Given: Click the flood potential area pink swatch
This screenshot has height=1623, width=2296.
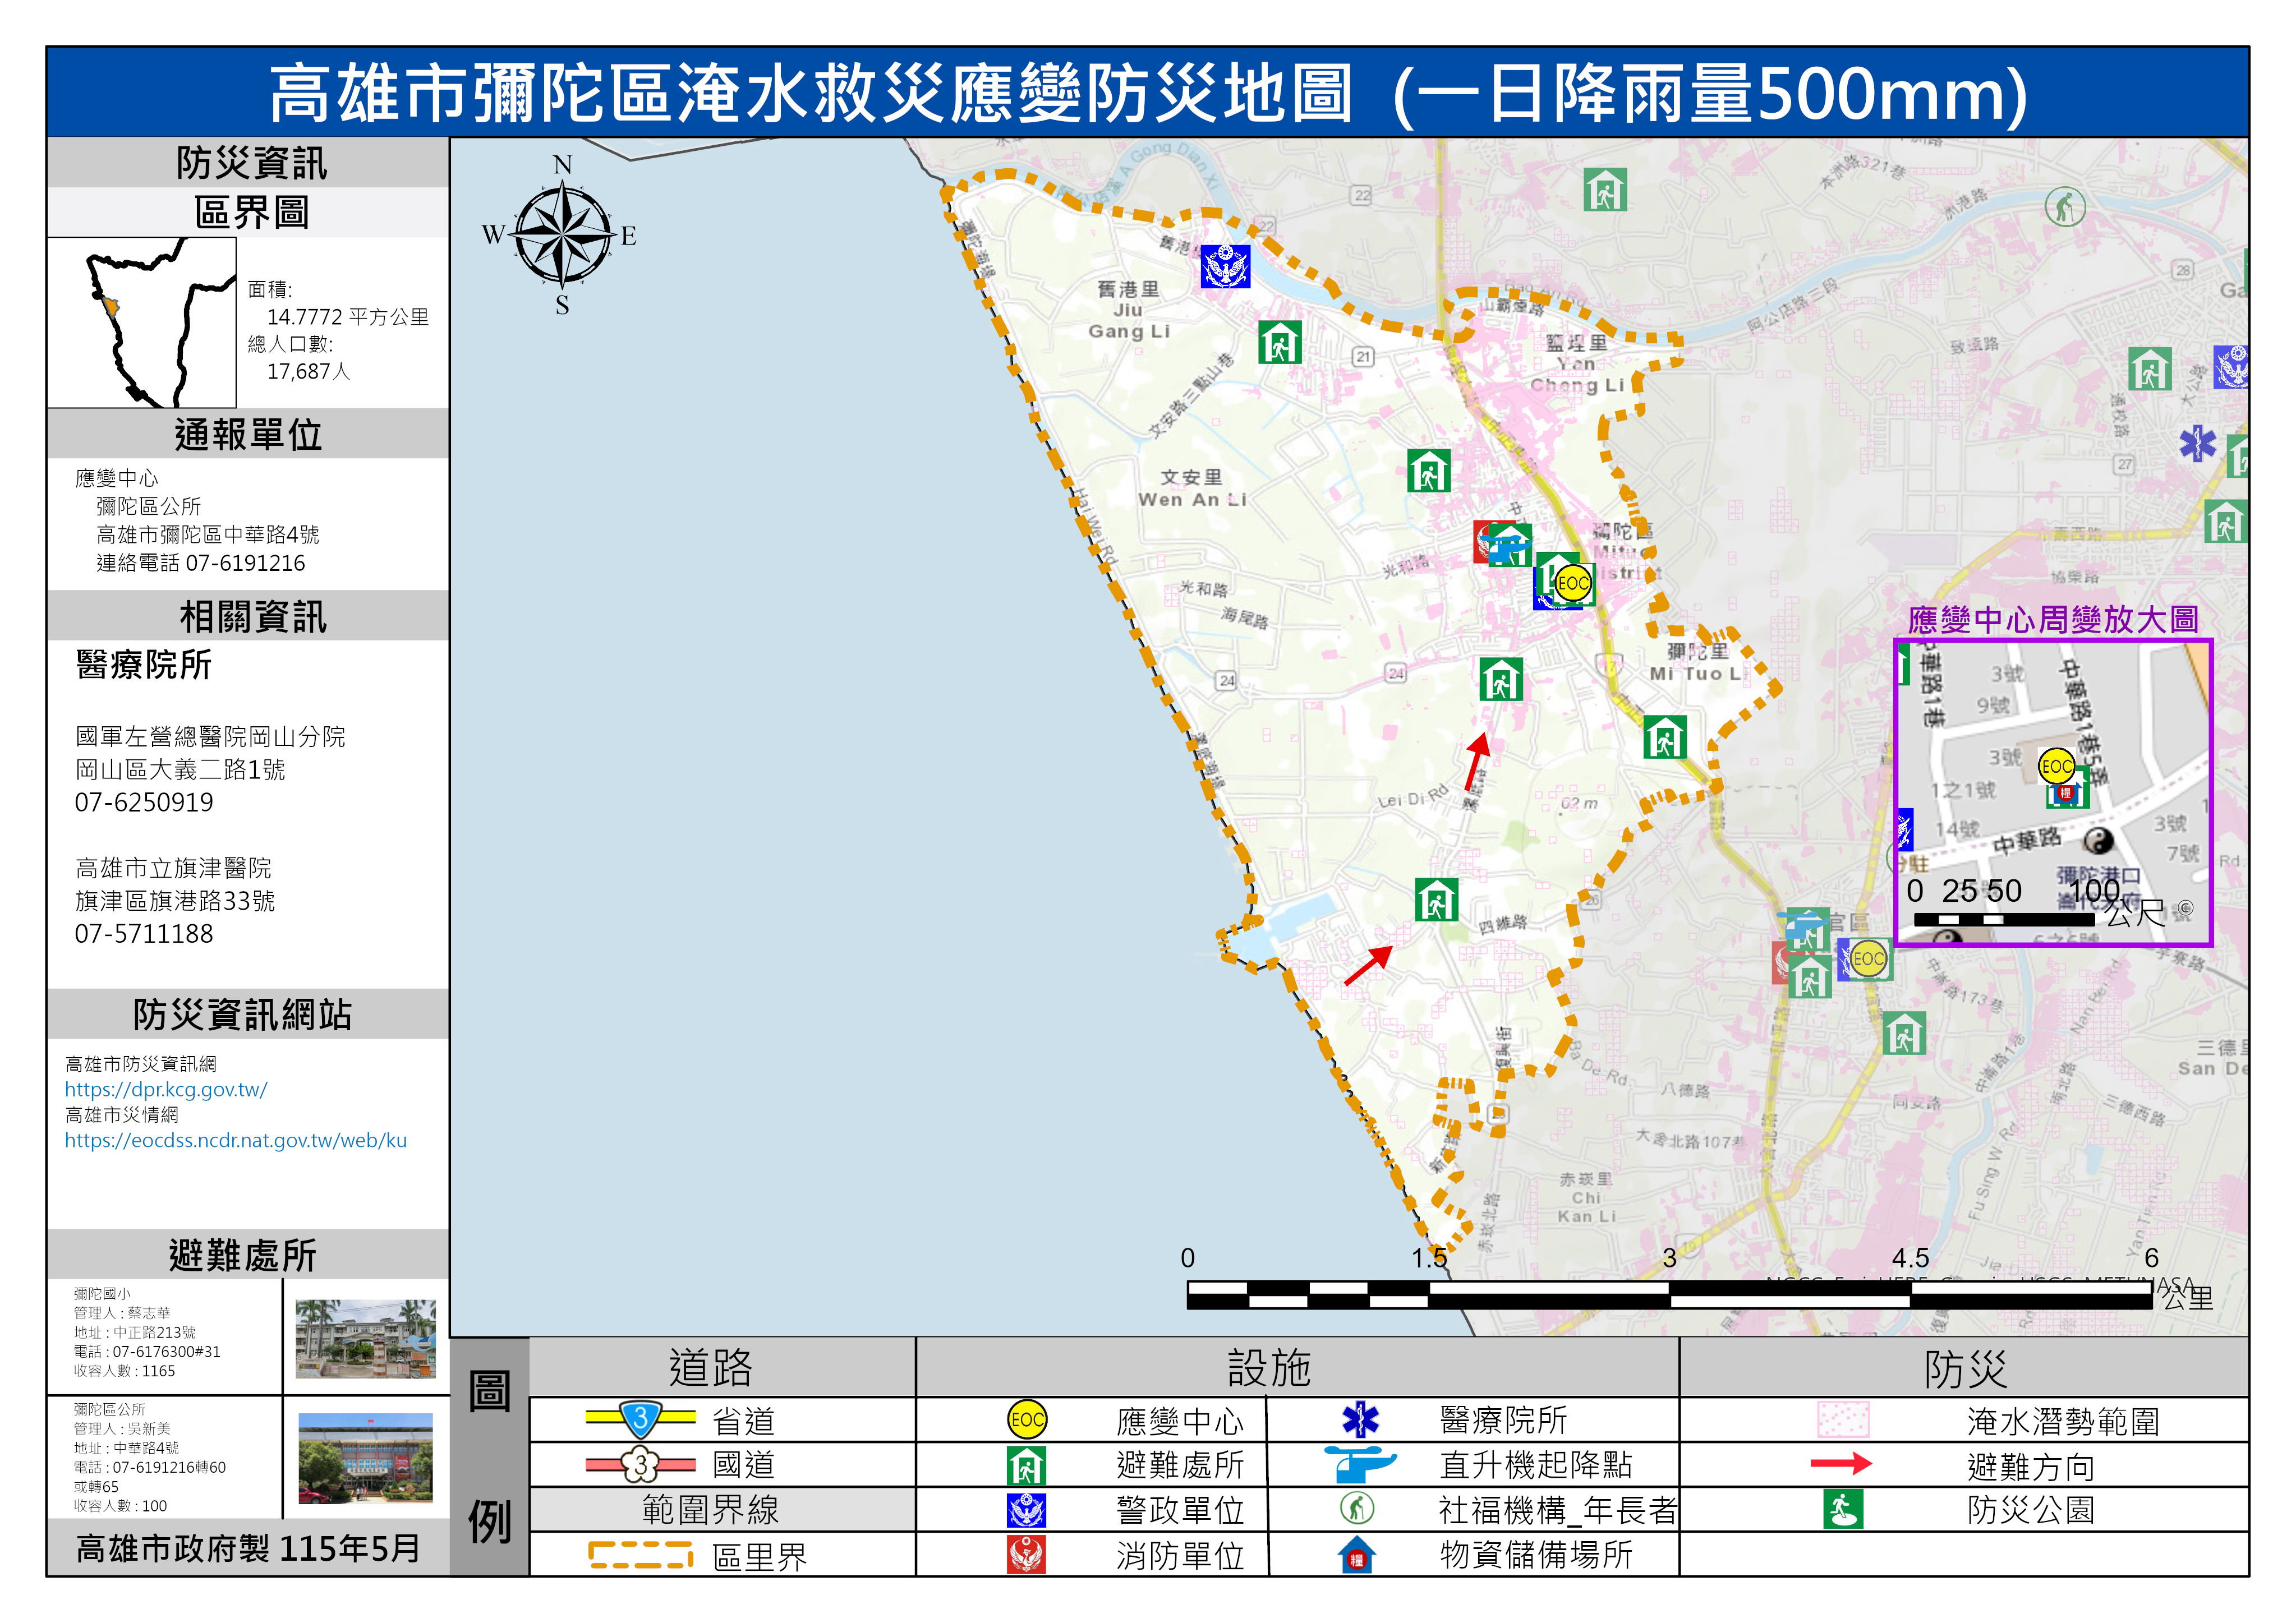Looking at the screenshot, I should [x=1843, y=1420].
